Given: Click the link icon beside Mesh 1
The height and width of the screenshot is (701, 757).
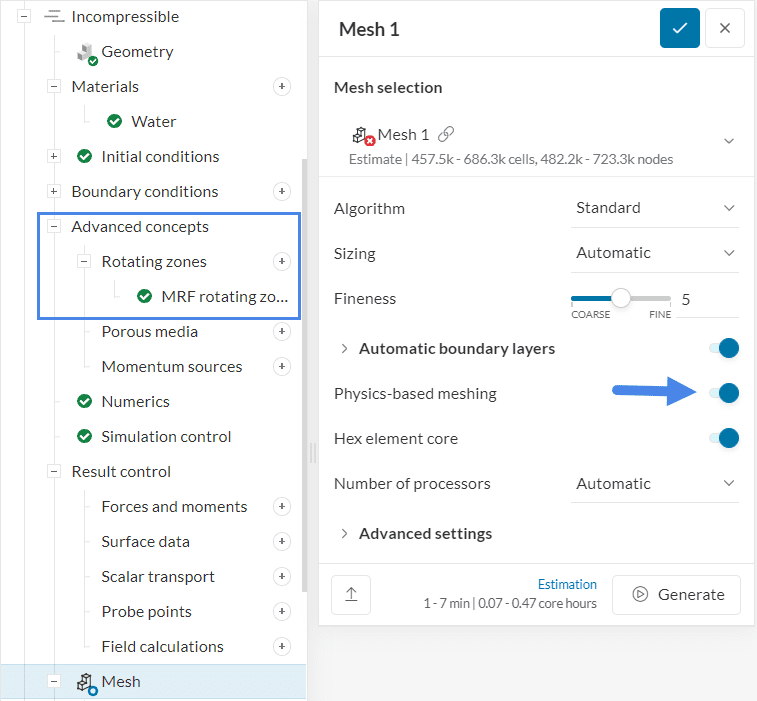Looking at the screenshot, I should click(446, 134).
